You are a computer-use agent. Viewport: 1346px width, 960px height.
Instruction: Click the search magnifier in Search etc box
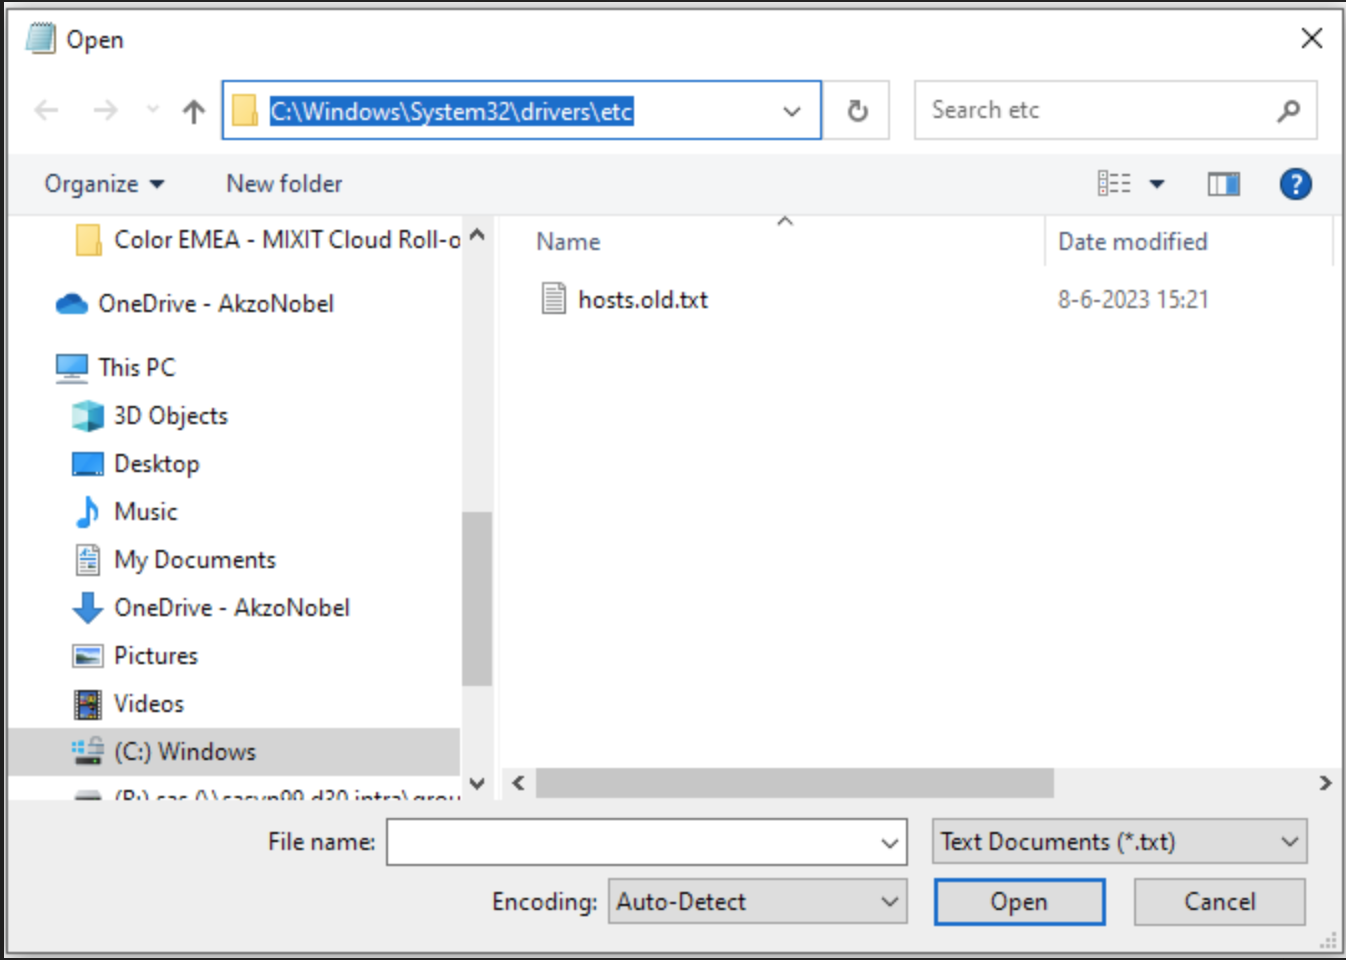(1289, 110)
